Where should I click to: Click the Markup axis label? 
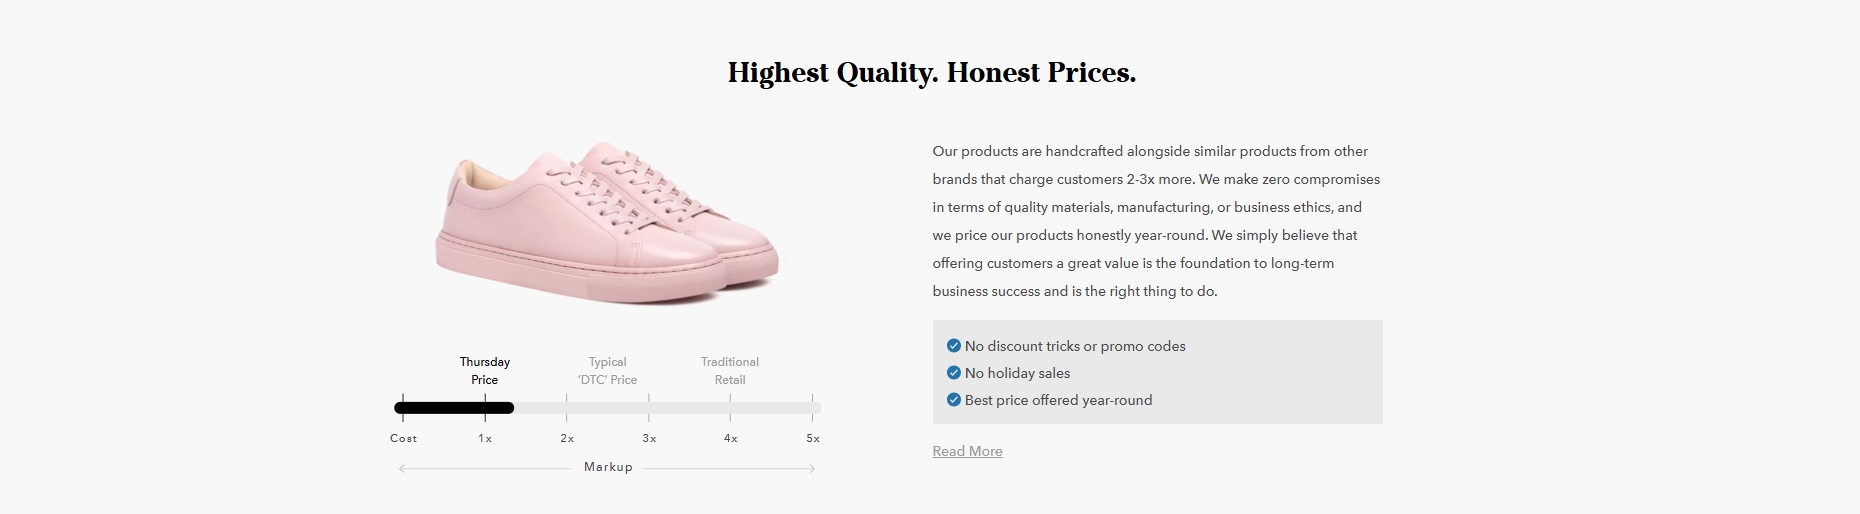[608, 467]
